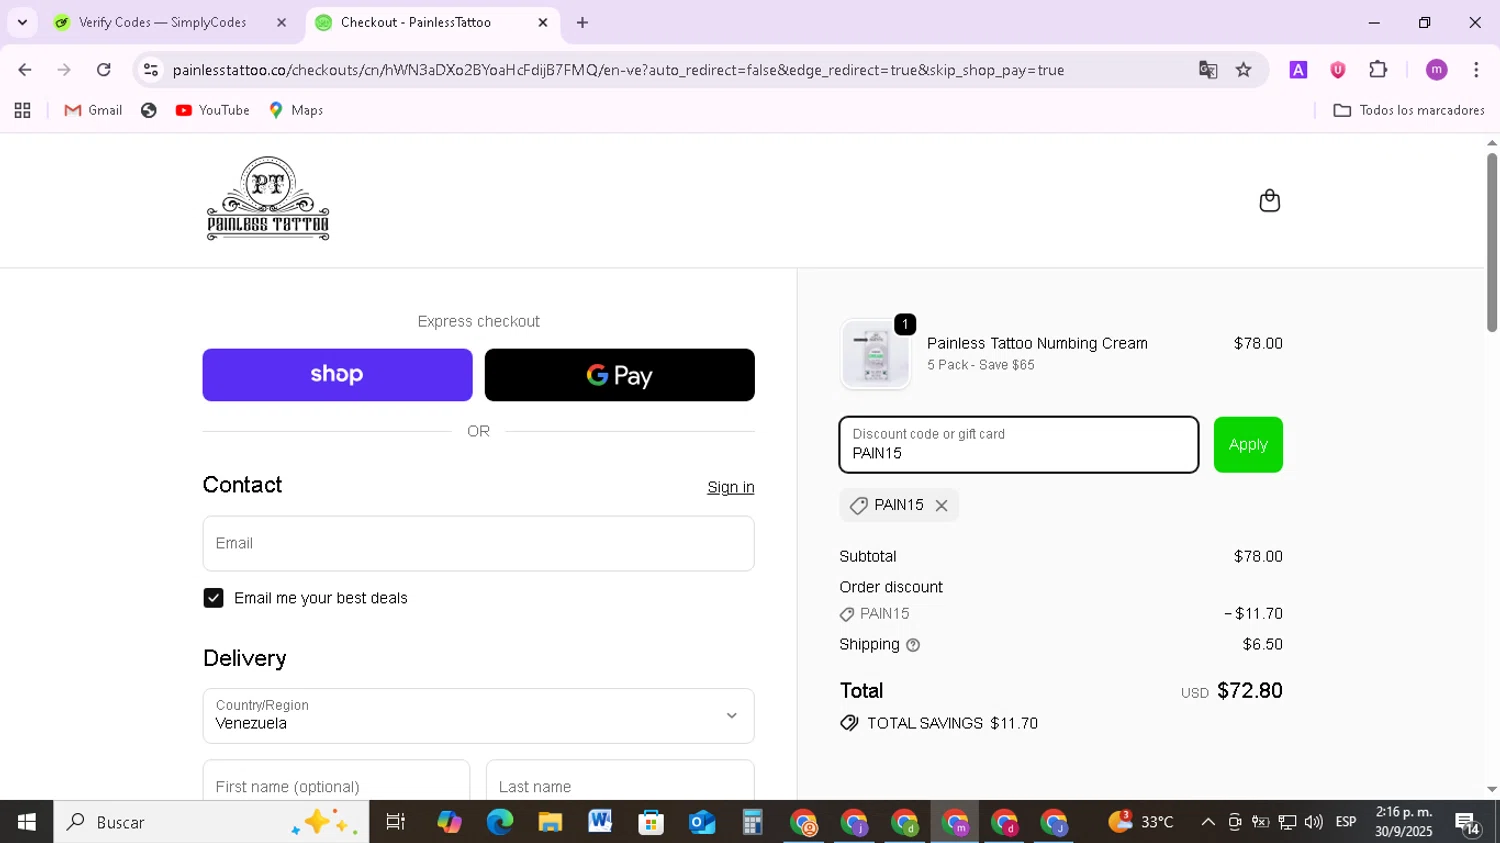Viewport: 1500px width, 843px height.
Task: Open Todos los marcadores folder
Action: tap(1409, 111)
